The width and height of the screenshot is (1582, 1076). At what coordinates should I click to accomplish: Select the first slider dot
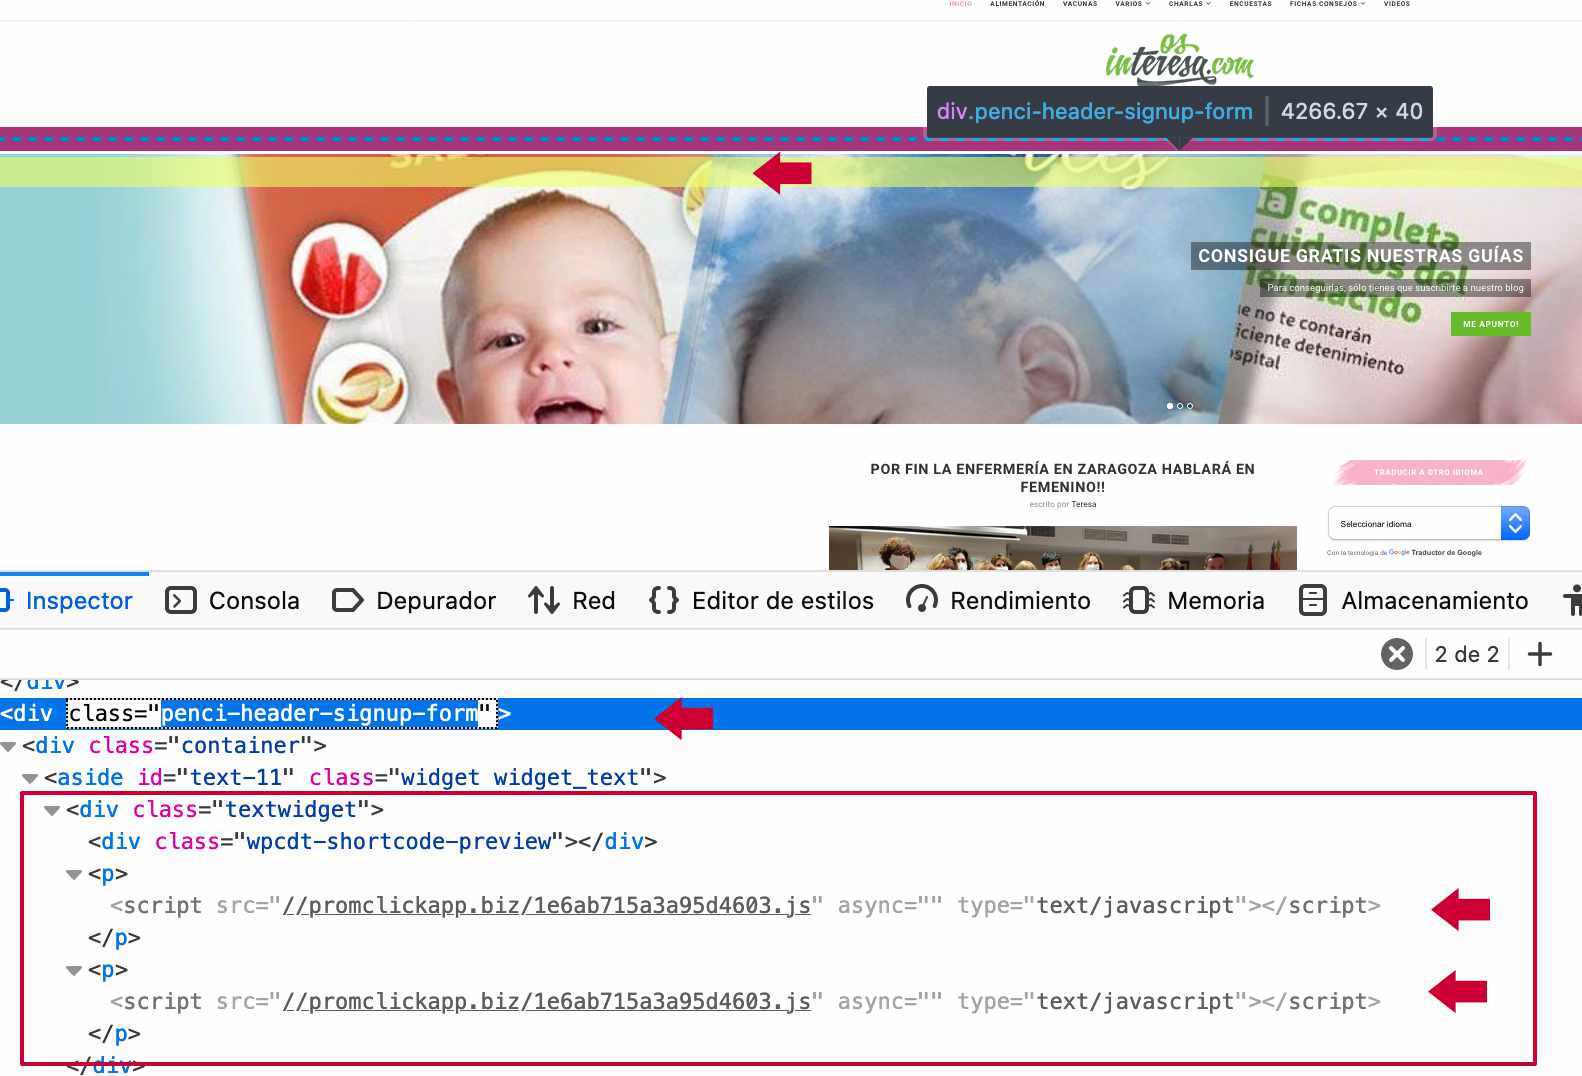coord(1170,406)
